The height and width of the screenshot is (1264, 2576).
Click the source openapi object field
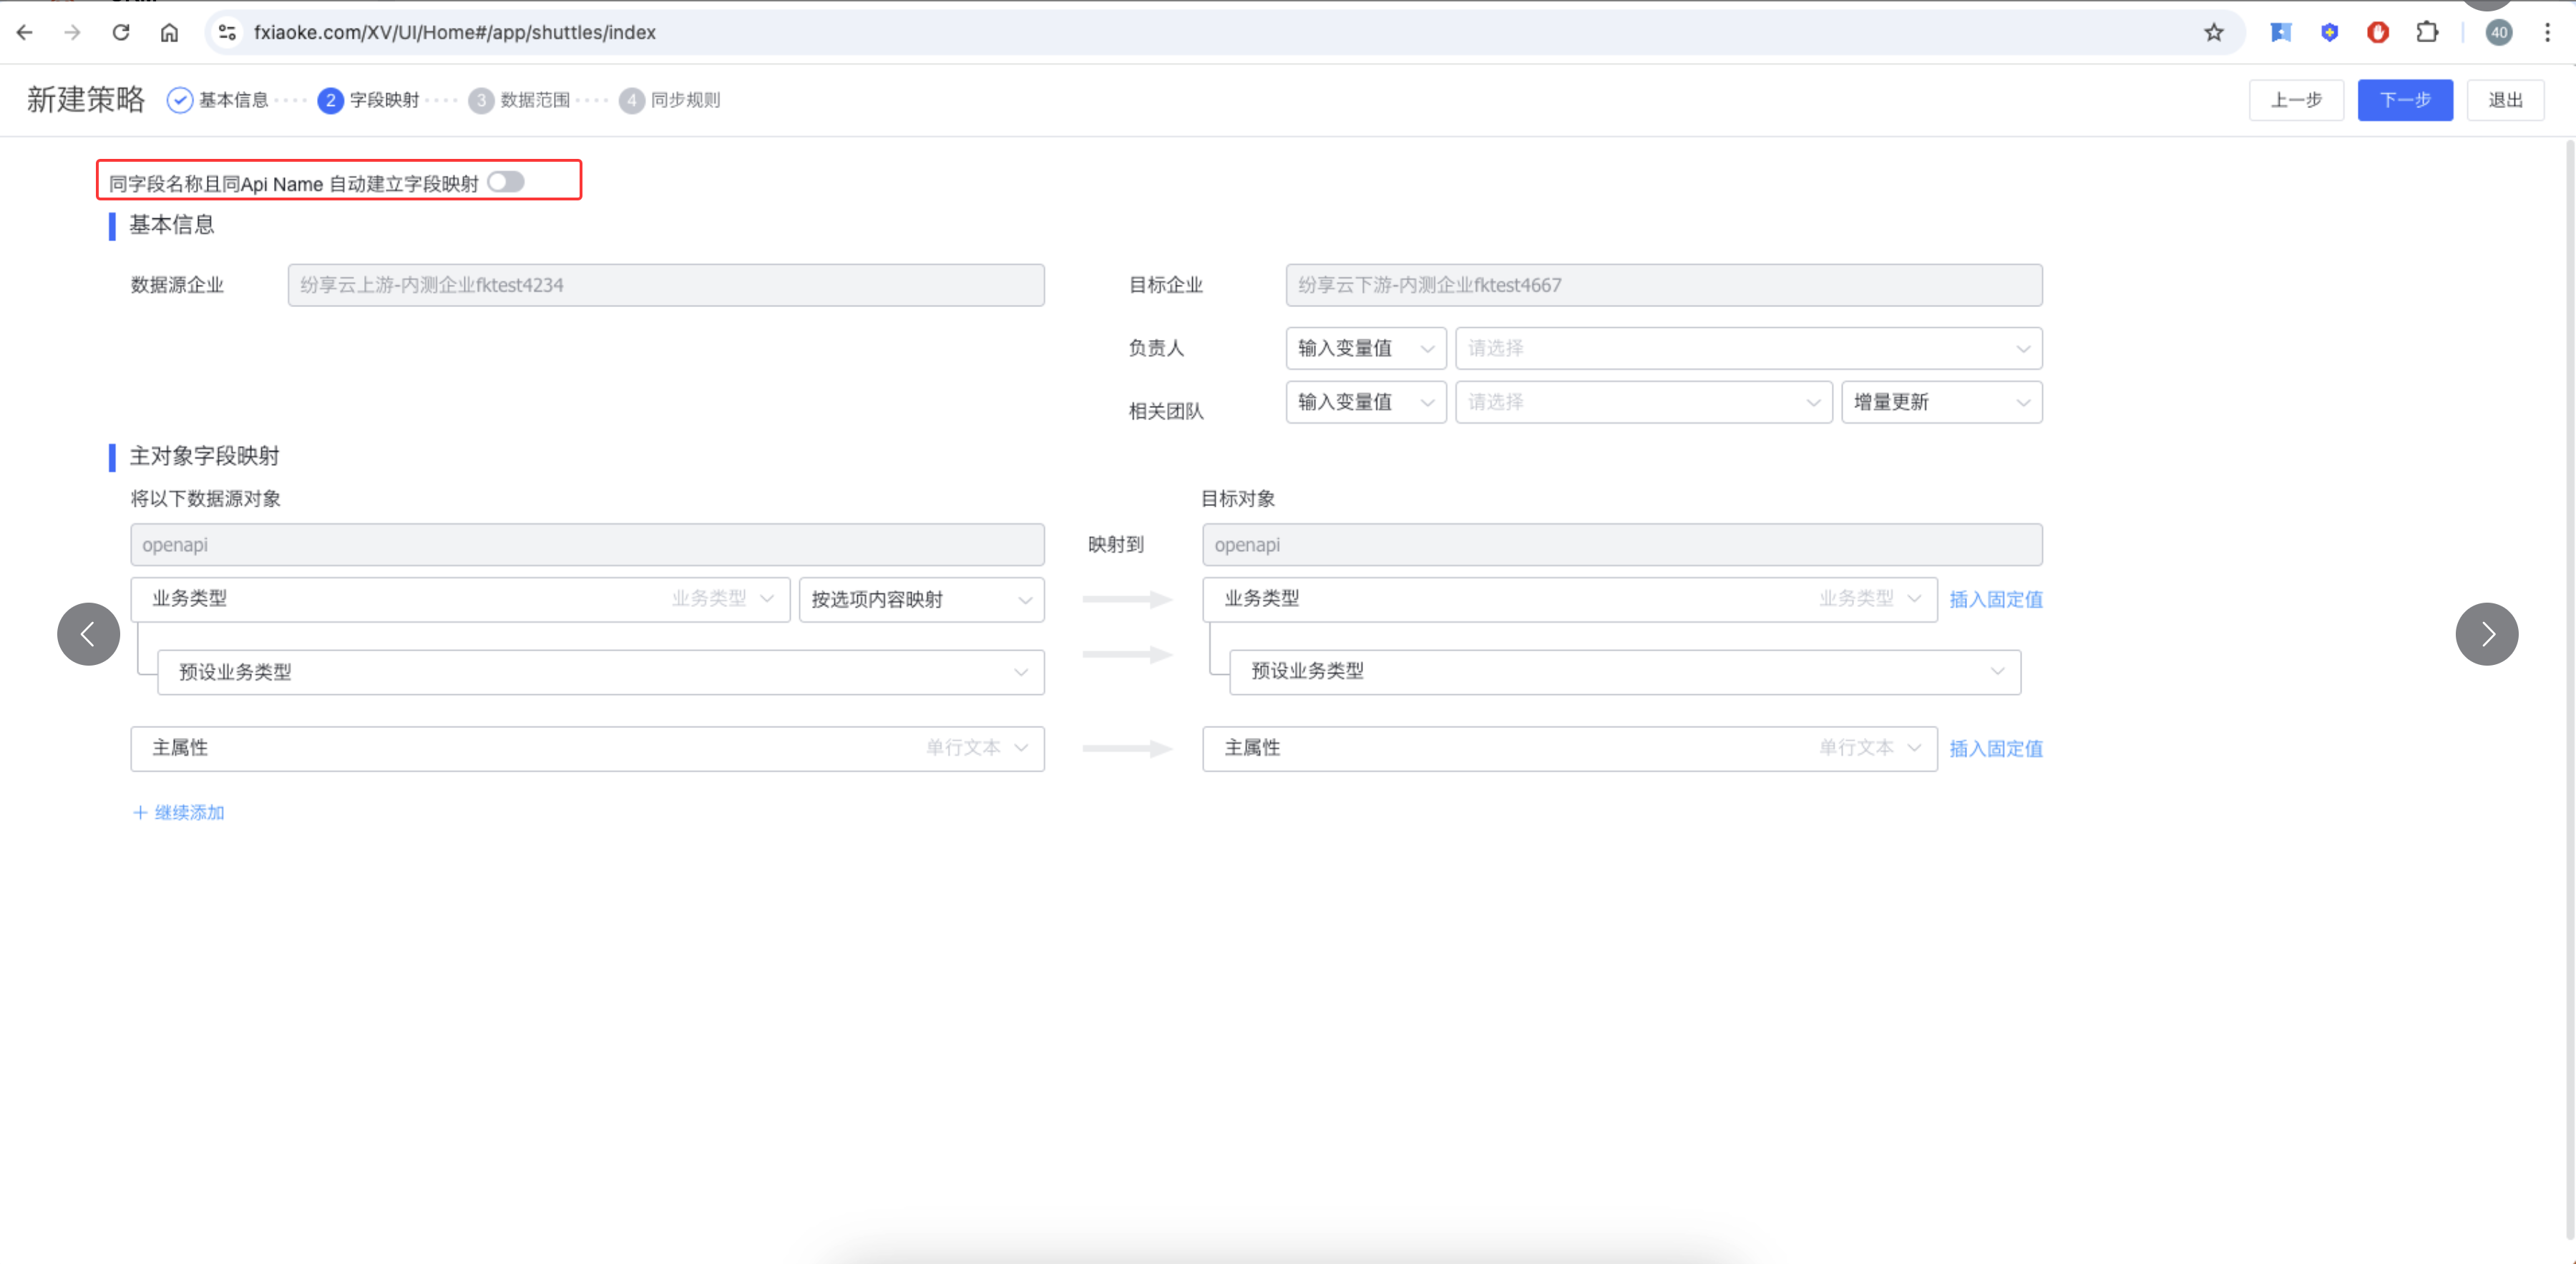pos(587,545)
